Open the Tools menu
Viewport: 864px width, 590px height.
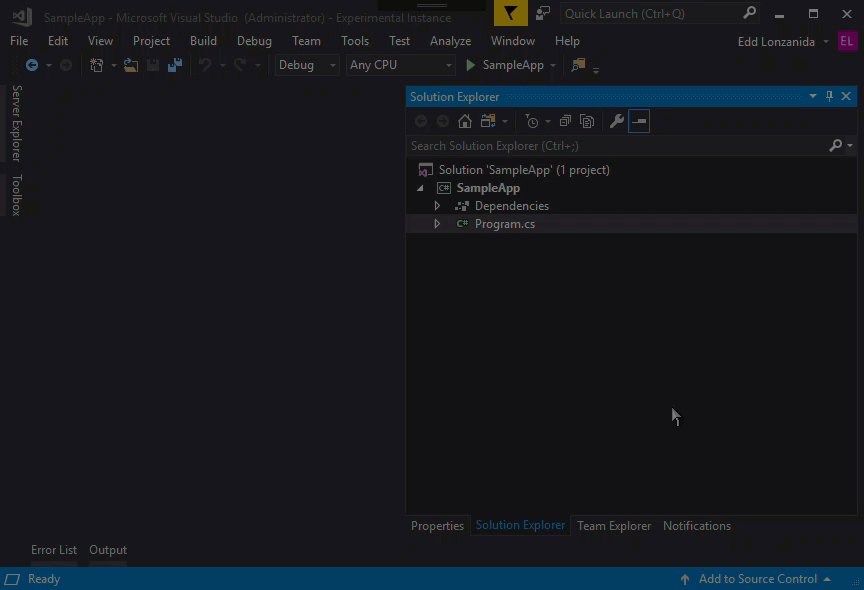355,41
